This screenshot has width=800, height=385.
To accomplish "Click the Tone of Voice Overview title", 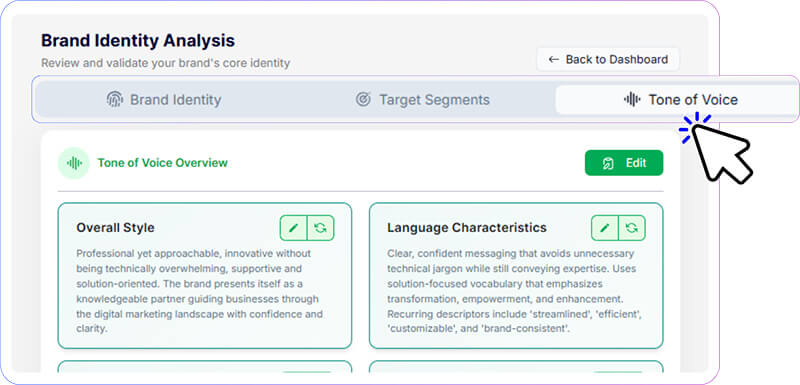I will pyautogui.click(x=163, y=163).
